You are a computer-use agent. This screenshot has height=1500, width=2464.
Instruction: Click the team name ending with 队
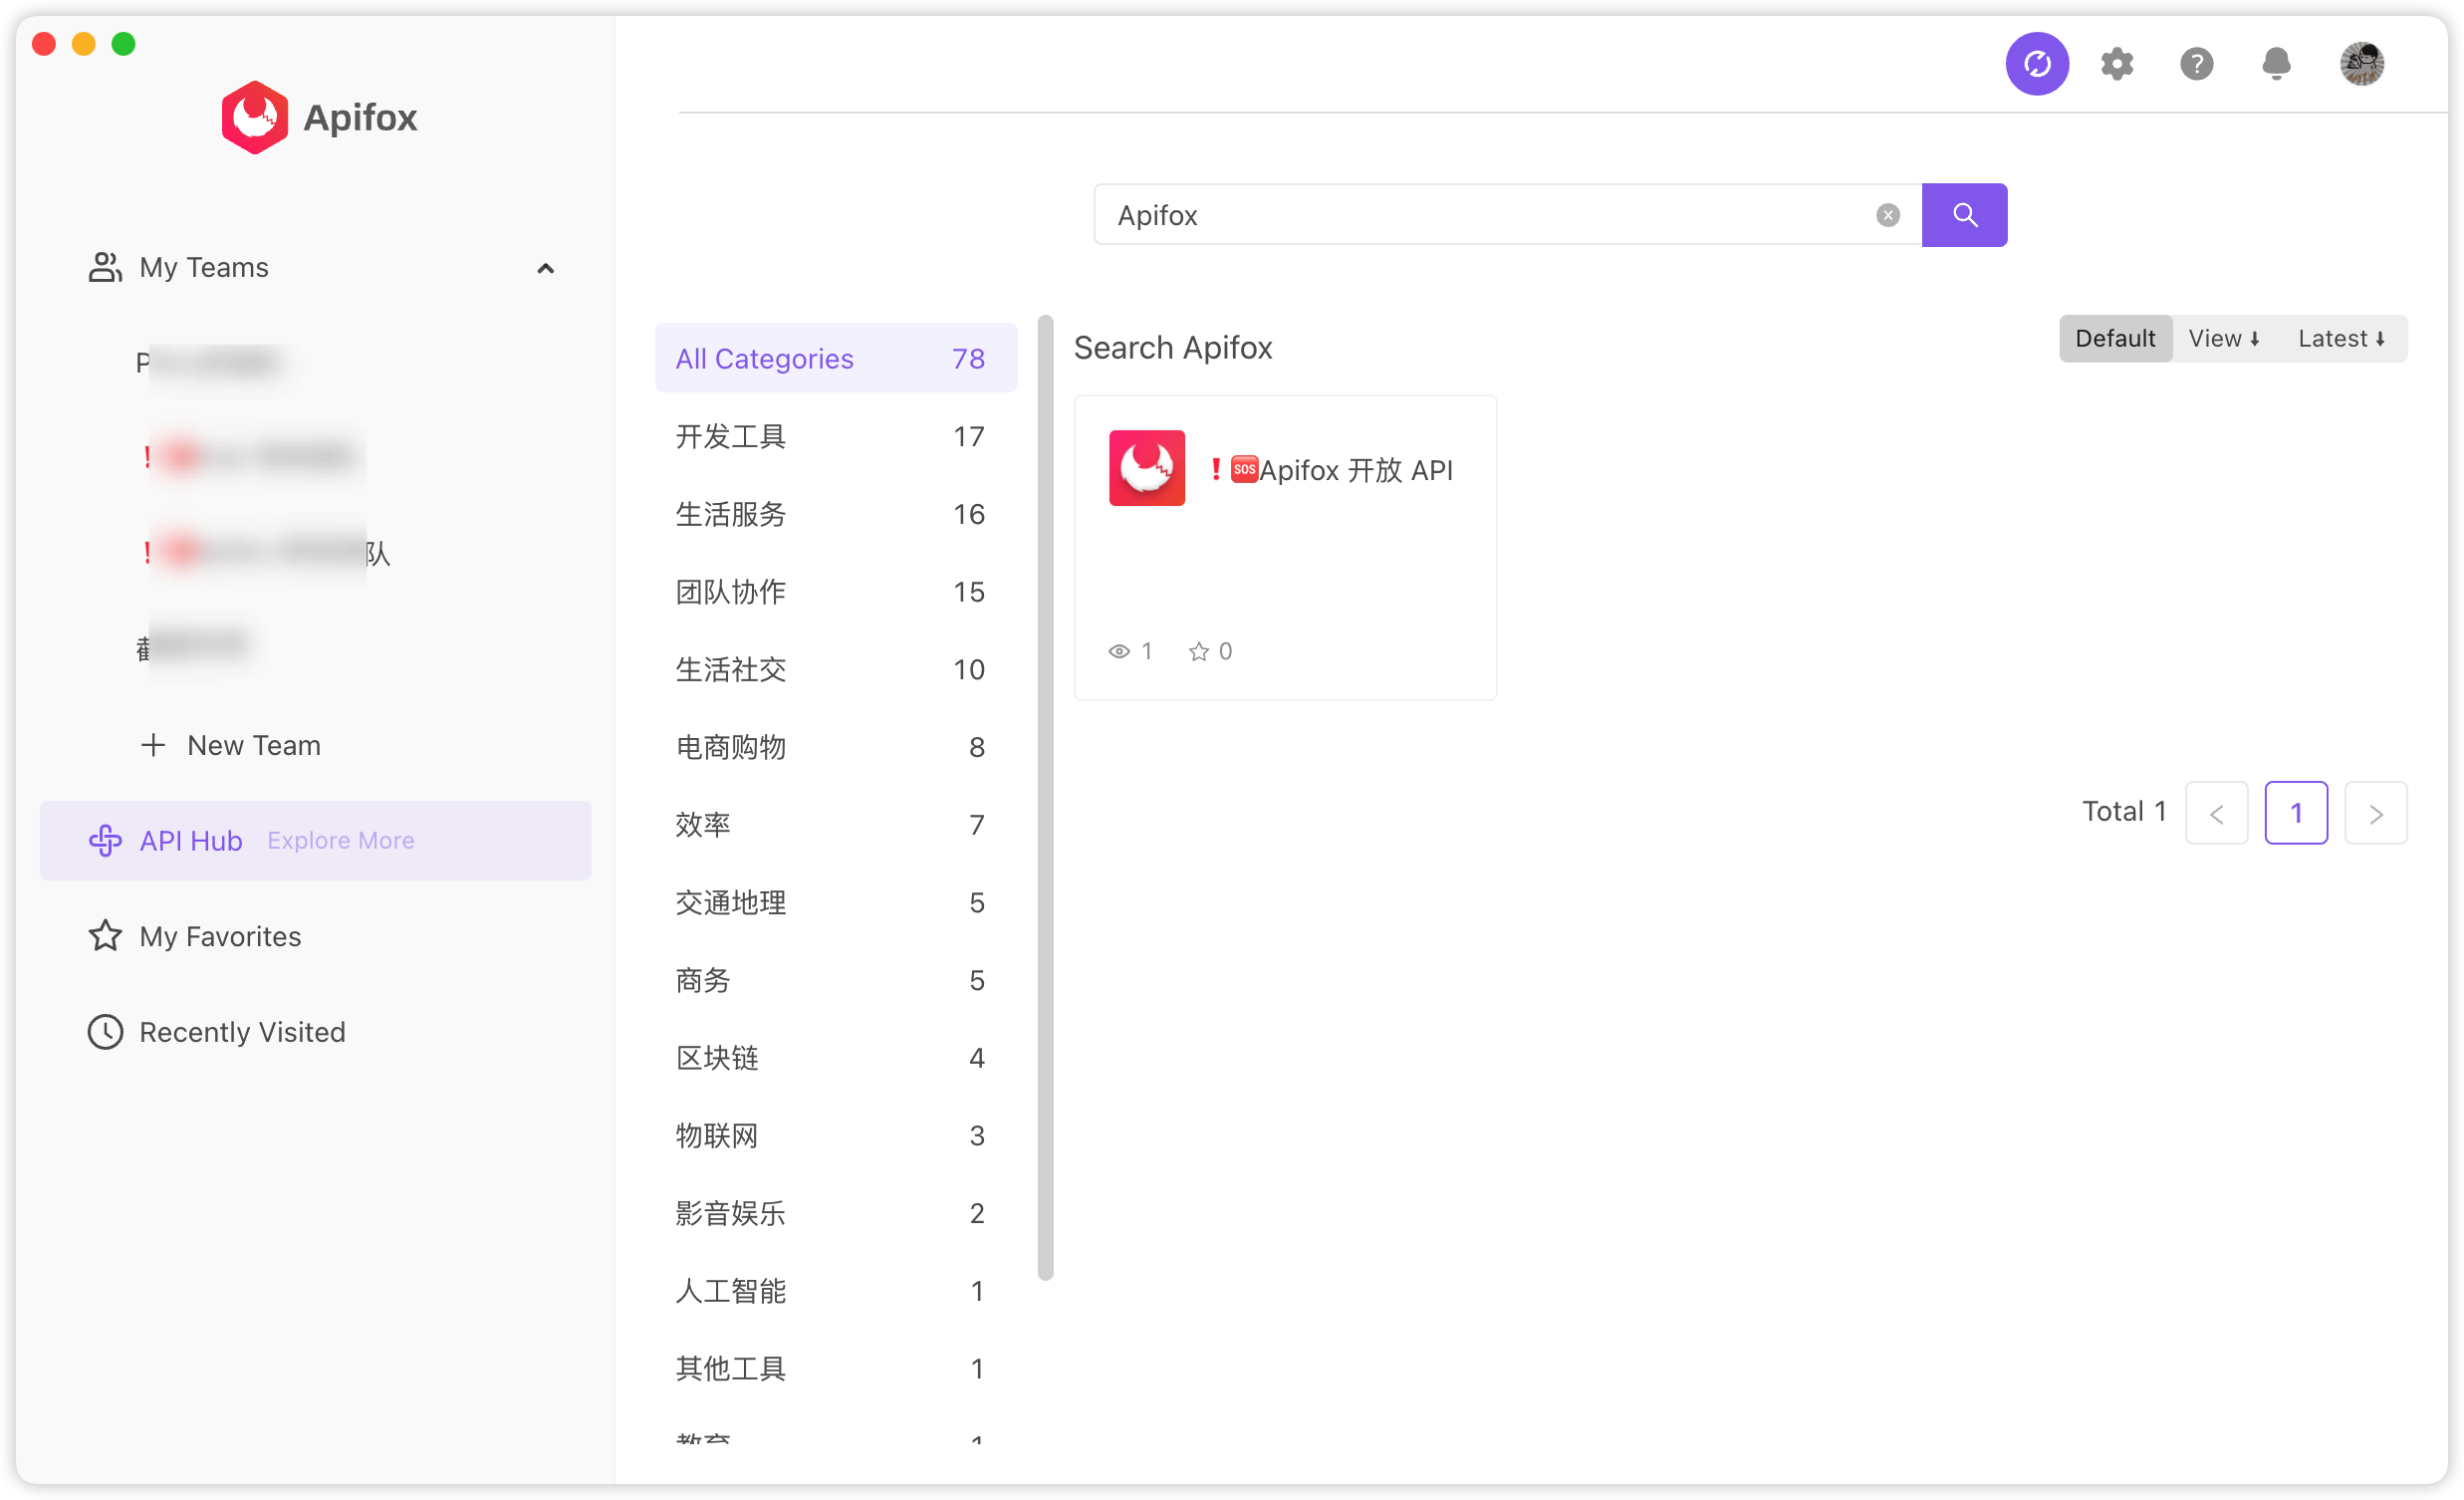pos(266,553)
